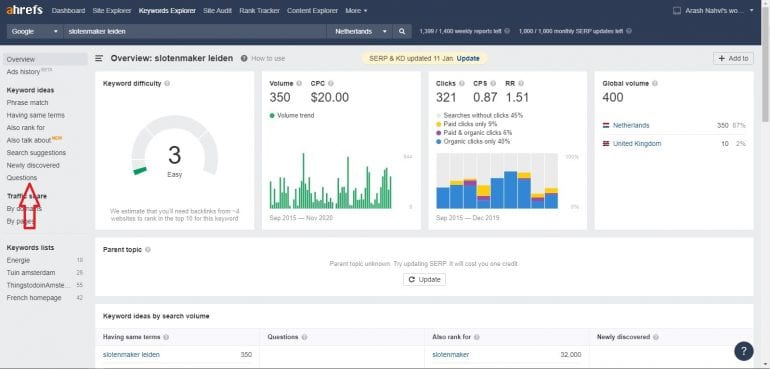This screenshot has width=770, height=369.
Task: Click the Questions column info icon
Action: (304, 337)
